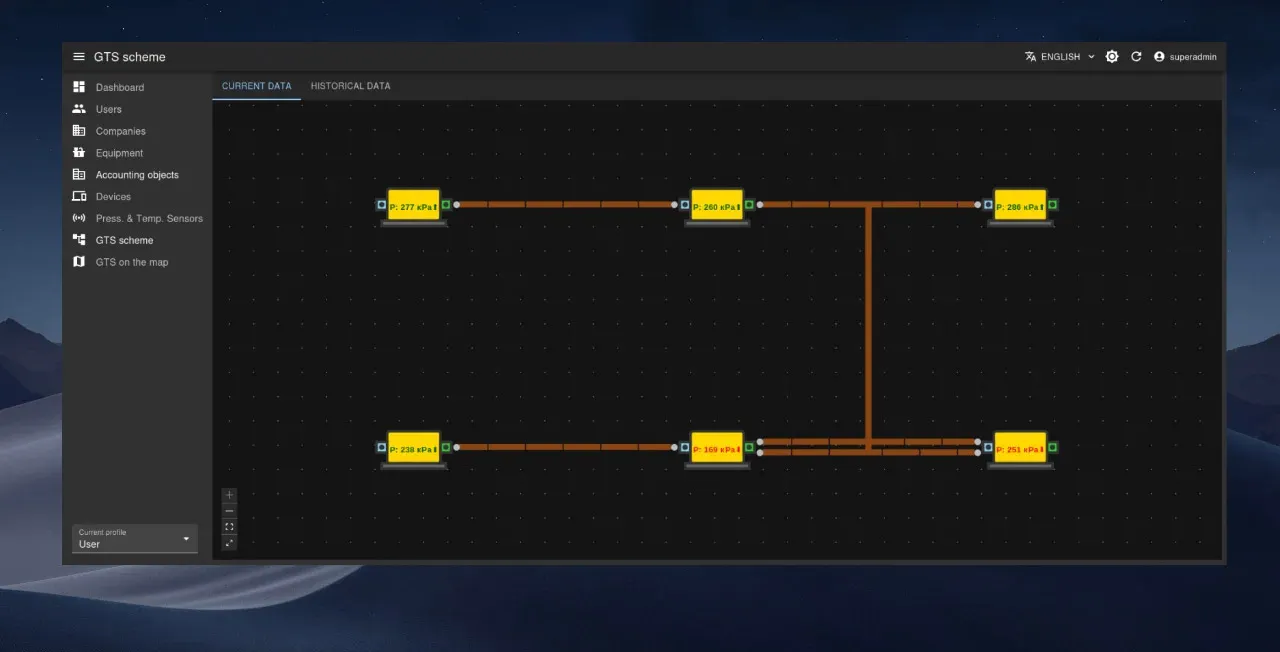Click the superadmin account button
The width and height of the screenshot is (1280, 652).
tap(1185, 57)
